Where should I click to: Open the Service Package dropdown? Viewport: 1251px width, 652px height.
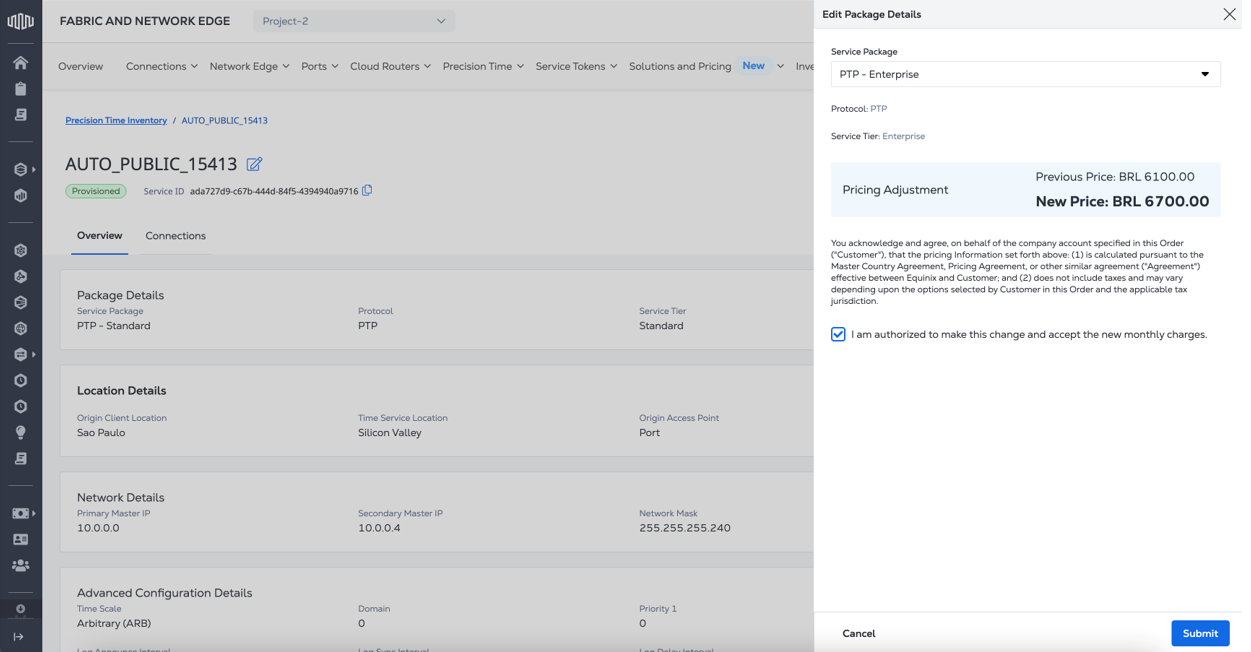point(1025,74)
